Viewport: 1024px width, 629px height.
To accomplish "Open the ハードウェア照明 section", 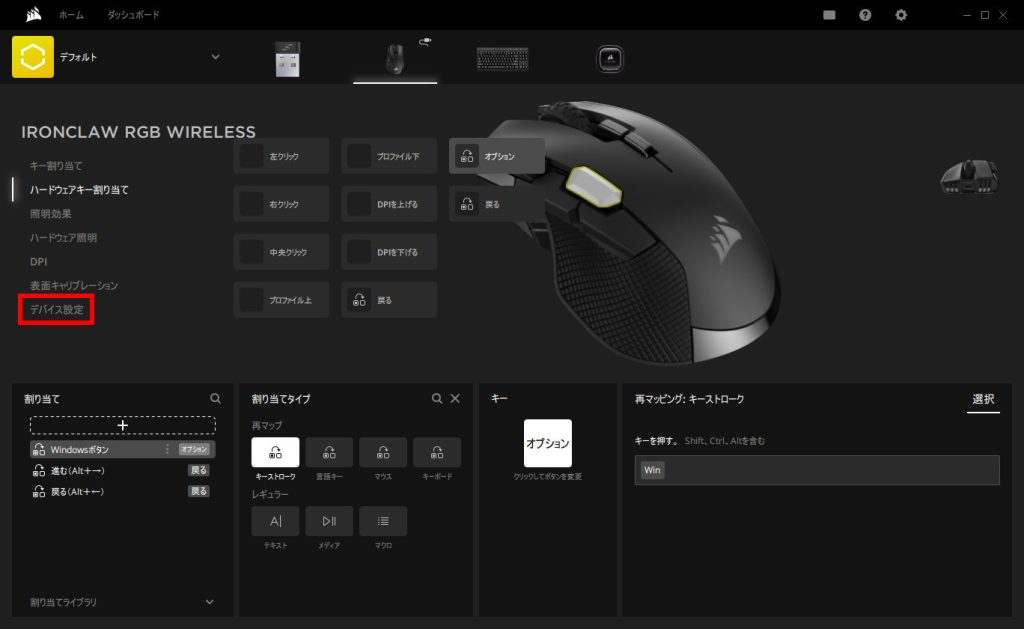I will click(63, 238).
